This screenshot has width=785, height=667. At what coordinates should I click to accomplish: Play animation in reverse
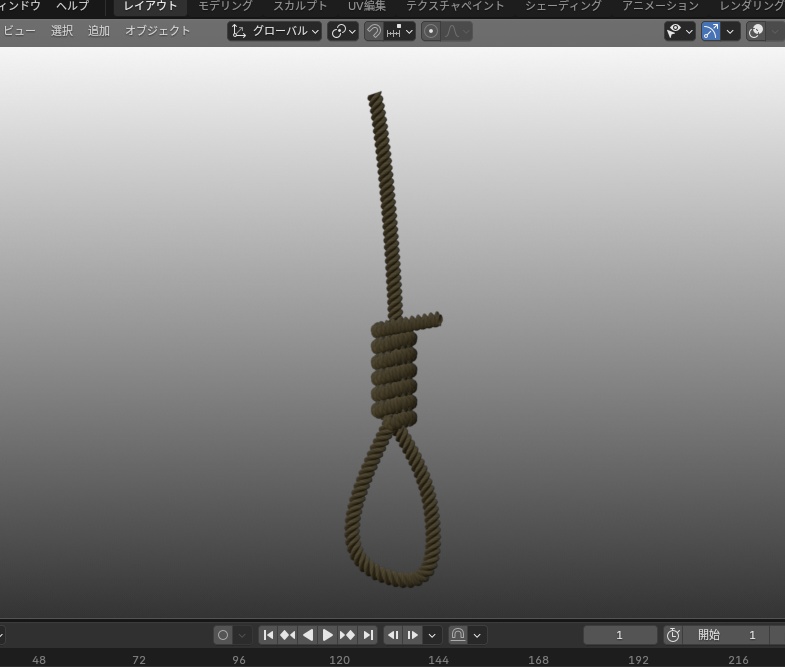[308, 635]
